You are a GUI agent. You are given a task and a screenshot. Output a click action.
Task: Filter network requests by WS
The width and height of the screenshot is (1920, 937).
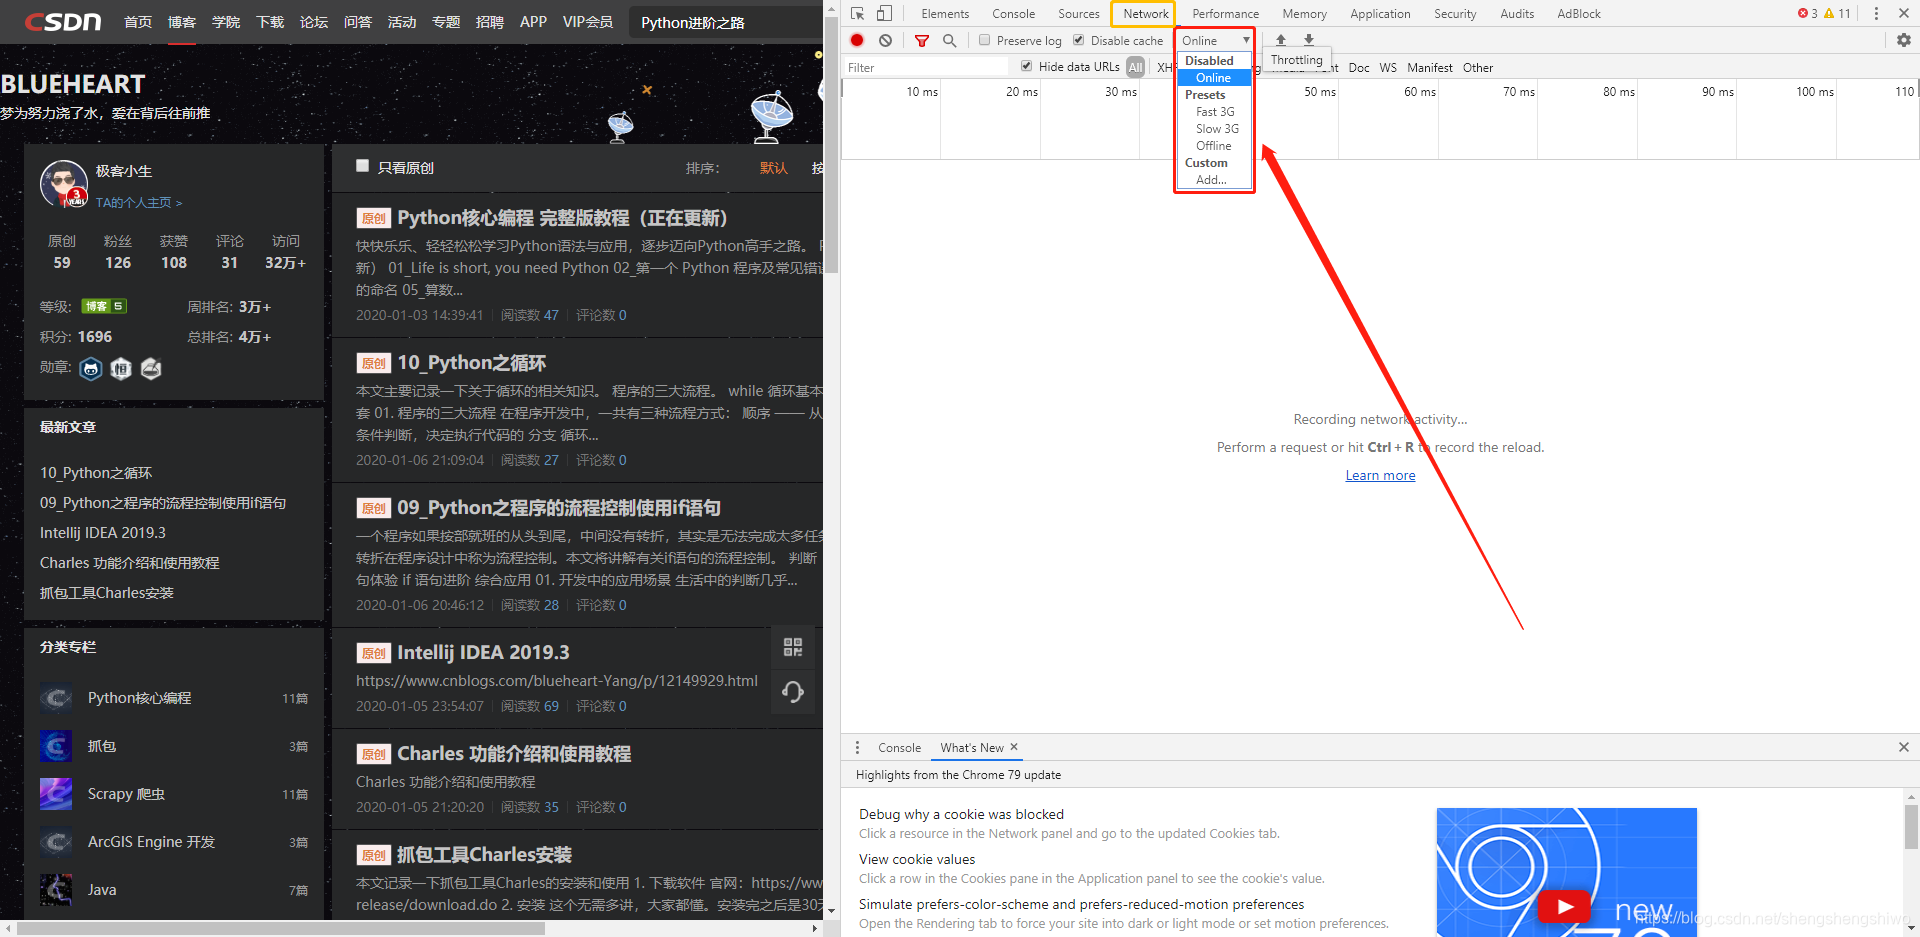[x=1388, y=68]
